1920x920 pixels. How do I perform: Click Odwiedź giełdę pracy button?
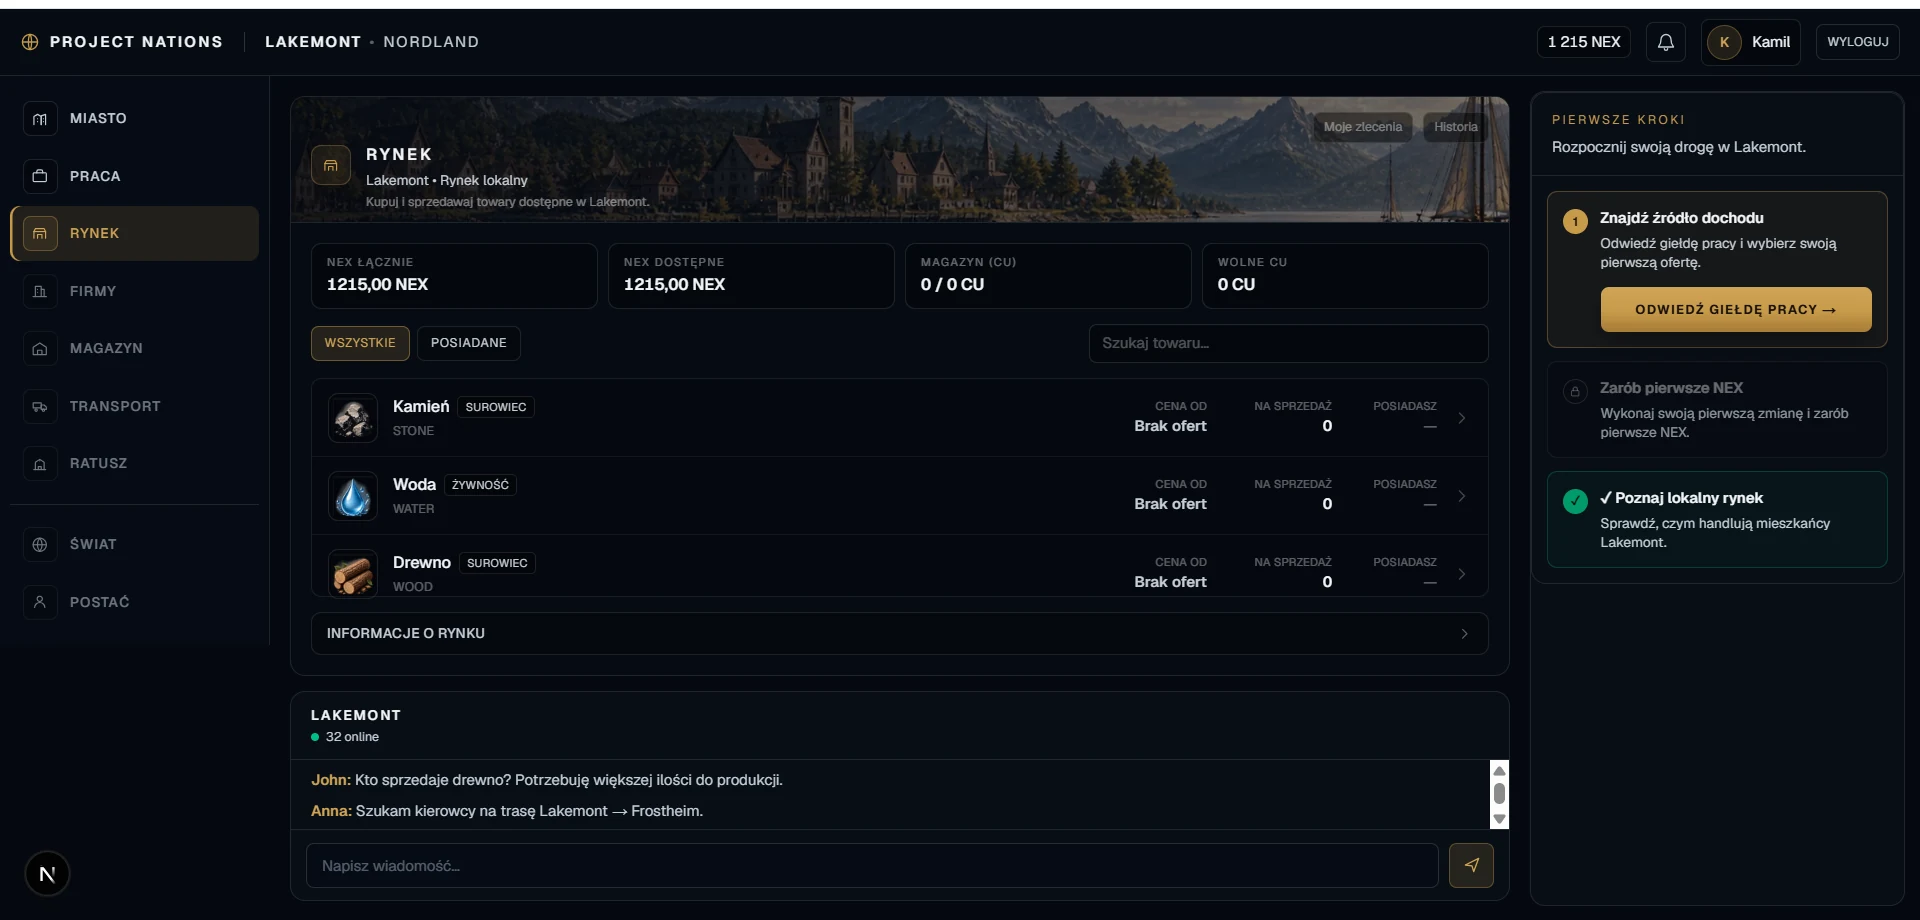click(x=1736, y=310)
